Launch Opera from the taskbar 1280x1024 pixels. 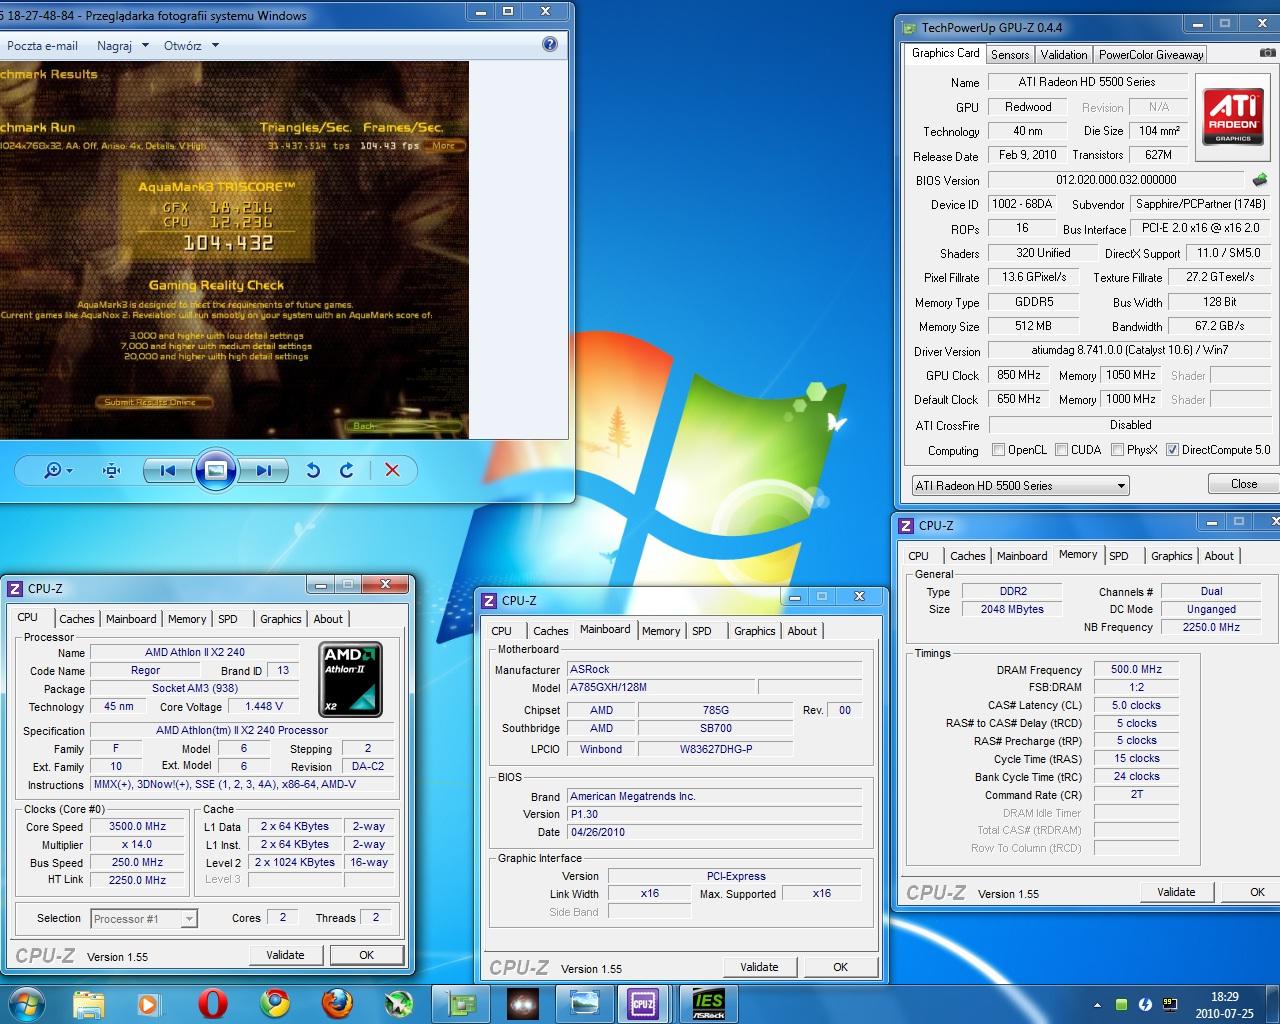tap(212, 1003)
